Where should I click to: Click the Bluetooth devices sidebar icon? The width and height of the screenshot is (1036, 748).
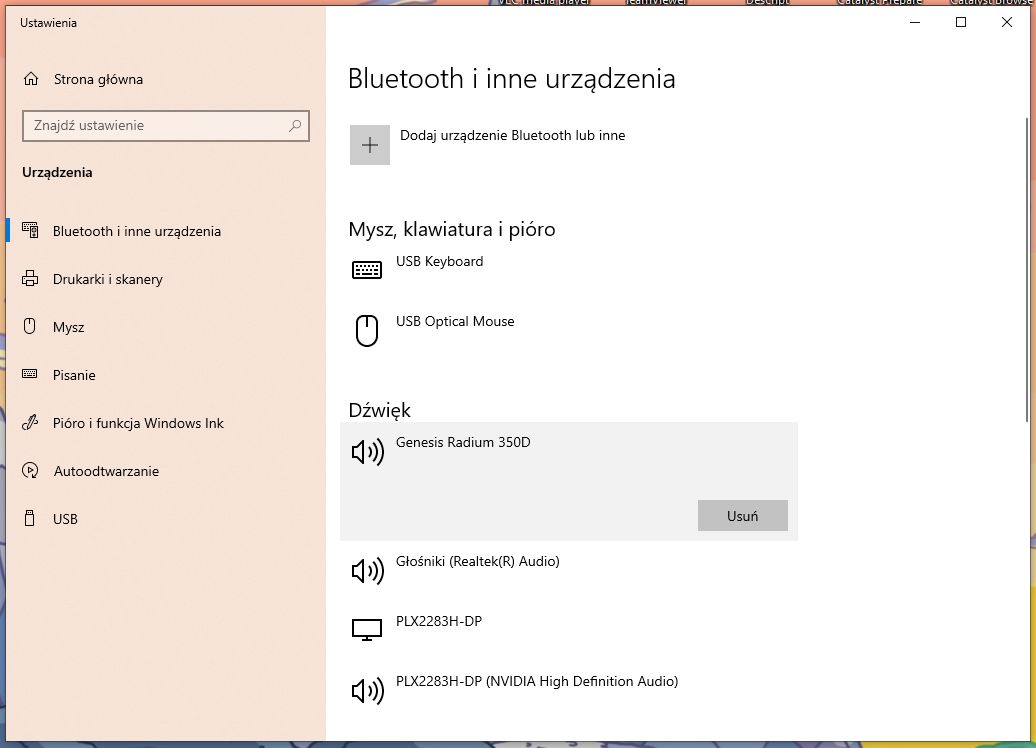pyautogui.click(x=30, y=231)
